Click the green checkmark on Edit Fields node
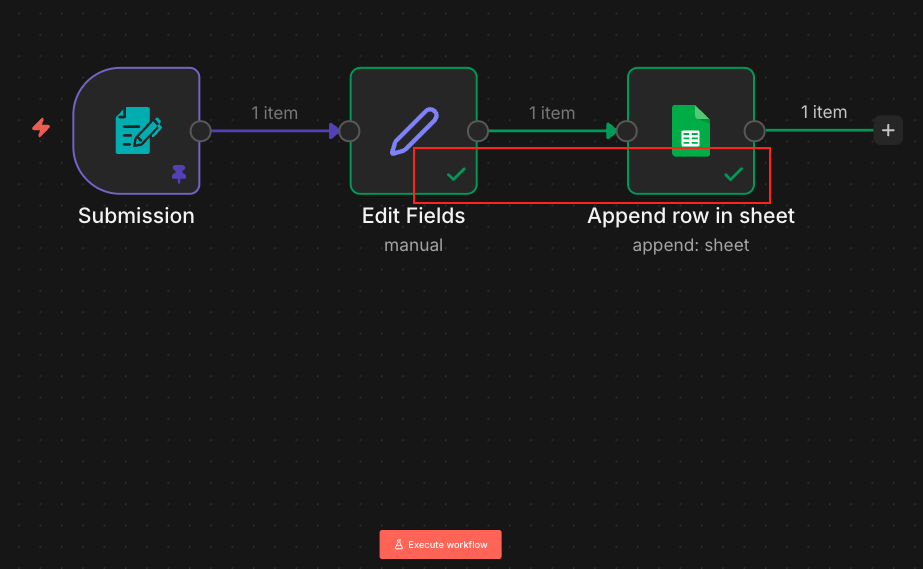 pyautogui.click(x=456, y=174)
